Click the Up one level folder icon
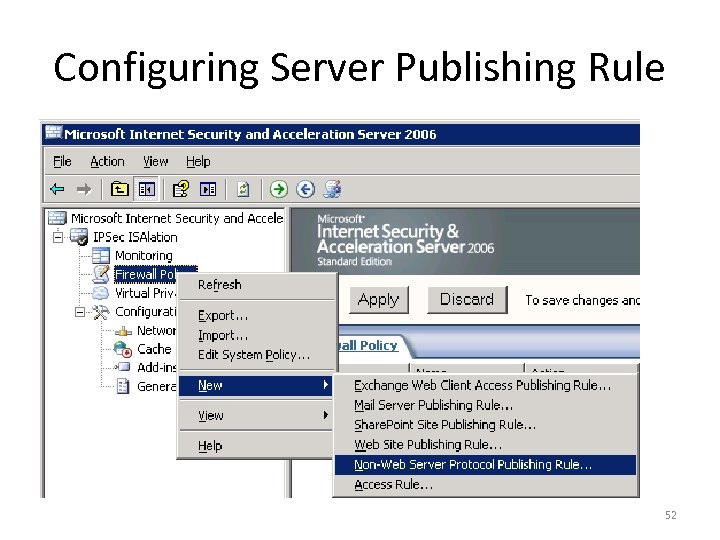This screenshot has width=720, height=540. click(x=119, y=189)
